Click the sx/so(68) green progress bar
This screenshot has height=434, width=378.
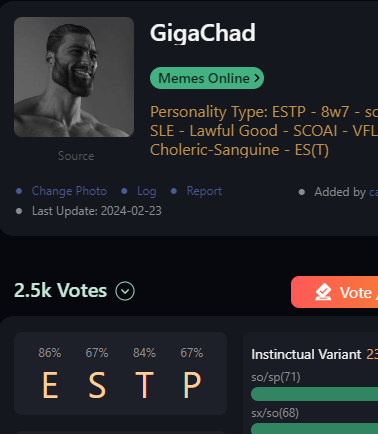(314, 429)
